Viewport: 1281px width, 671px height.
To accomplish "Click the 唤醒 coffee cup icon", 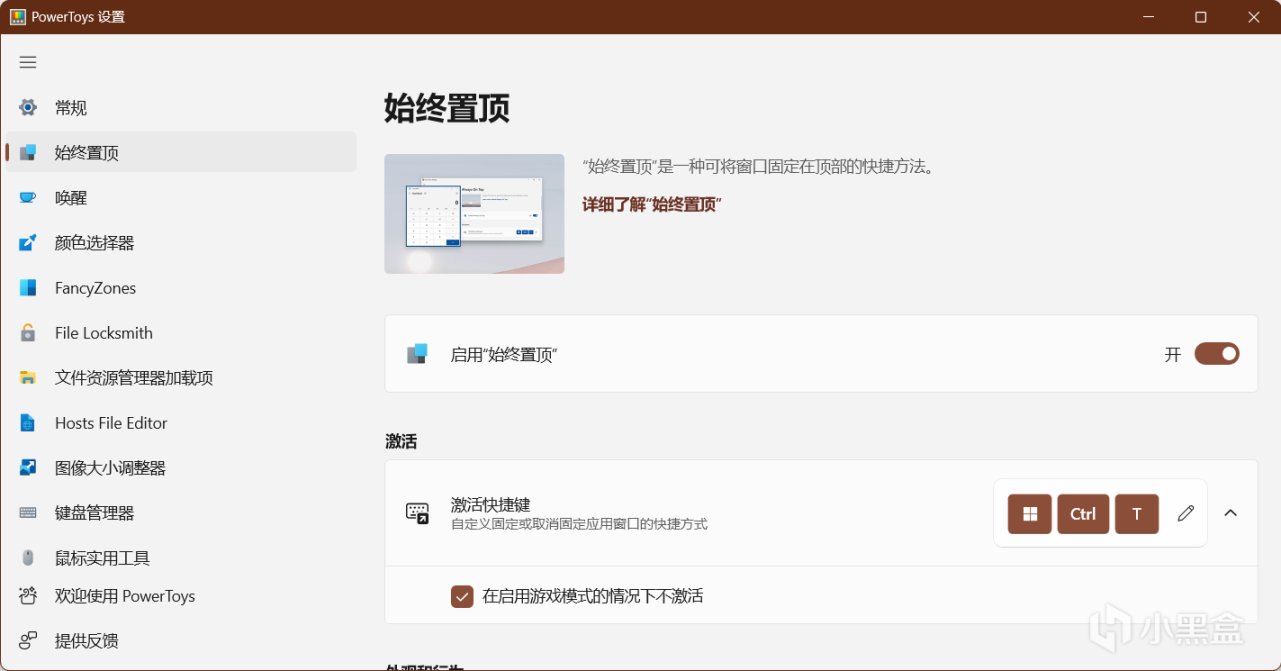I will (28, 198).
